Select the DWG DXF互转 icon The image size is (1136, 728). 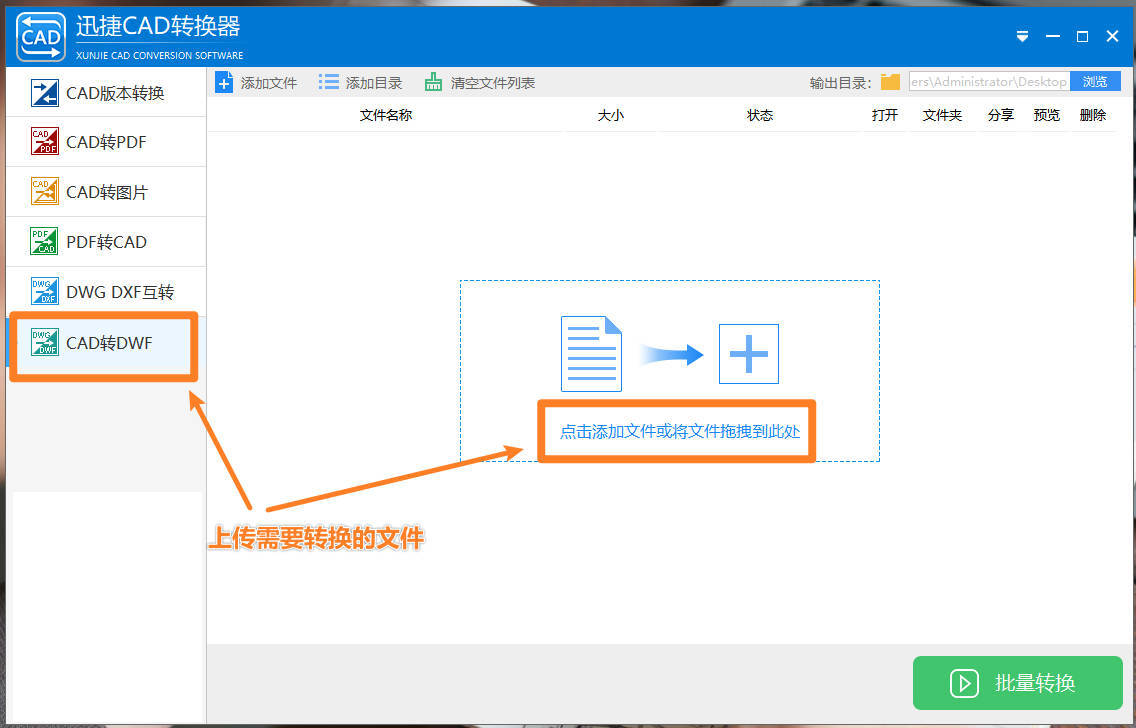[x=44, y=291]
